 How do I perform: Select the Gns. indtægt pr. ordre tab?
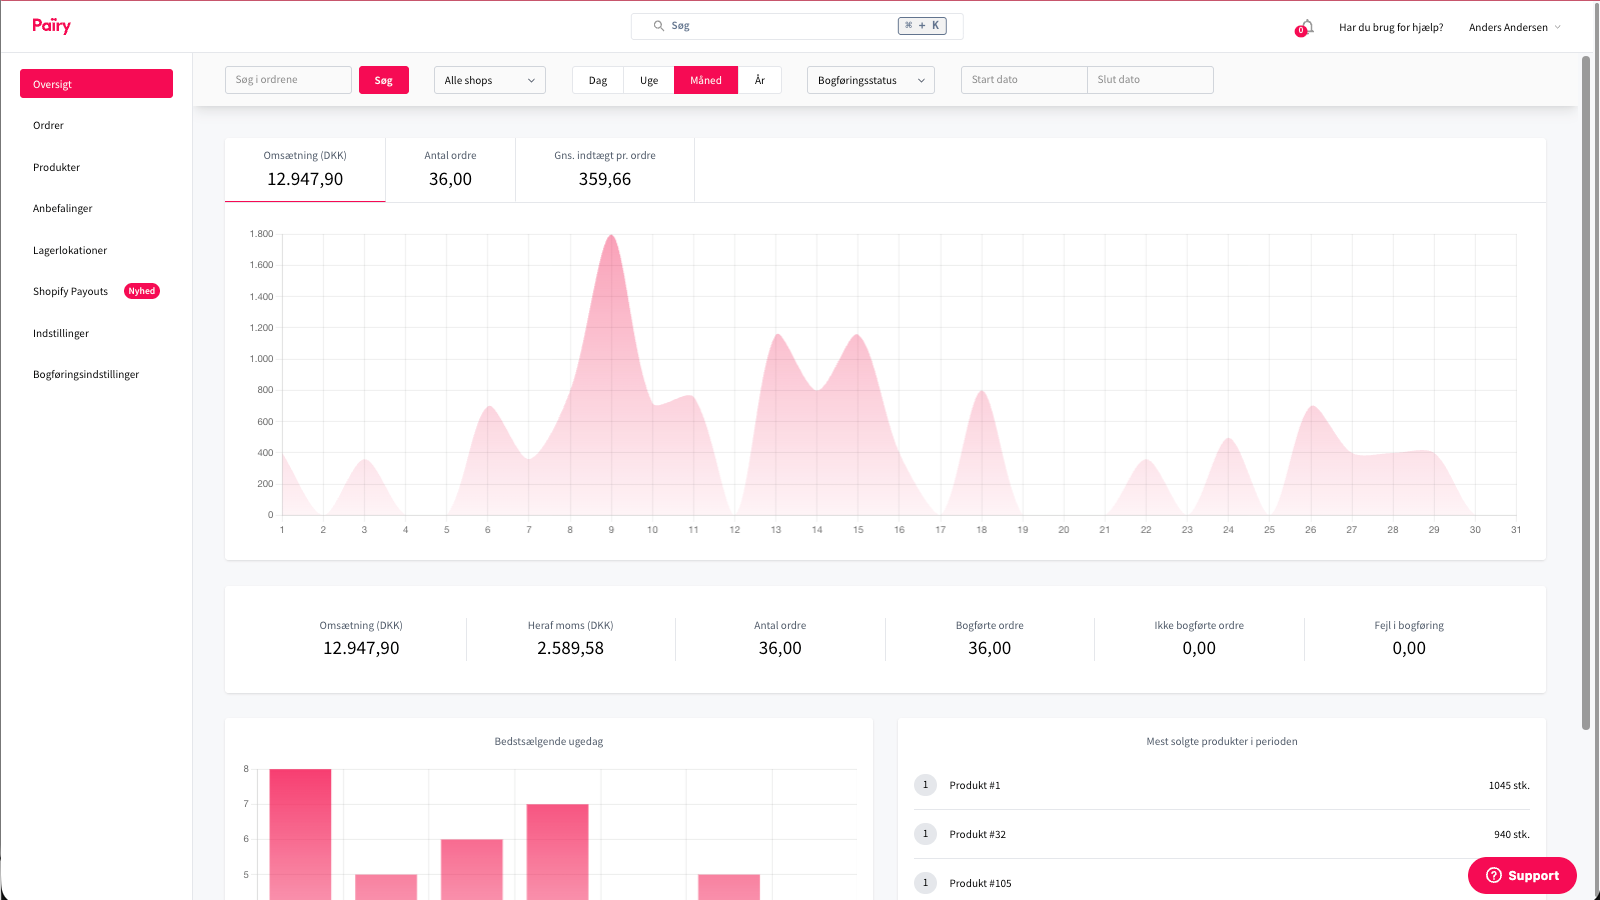pos(605,170)
